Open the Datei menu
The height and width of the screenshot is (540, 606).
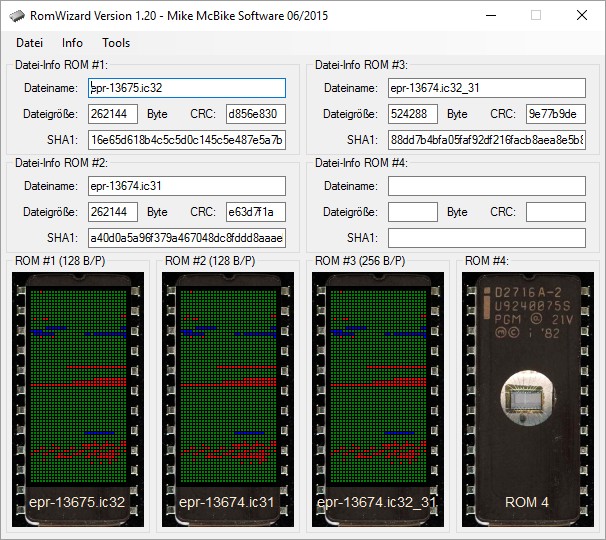pos(30,43)
